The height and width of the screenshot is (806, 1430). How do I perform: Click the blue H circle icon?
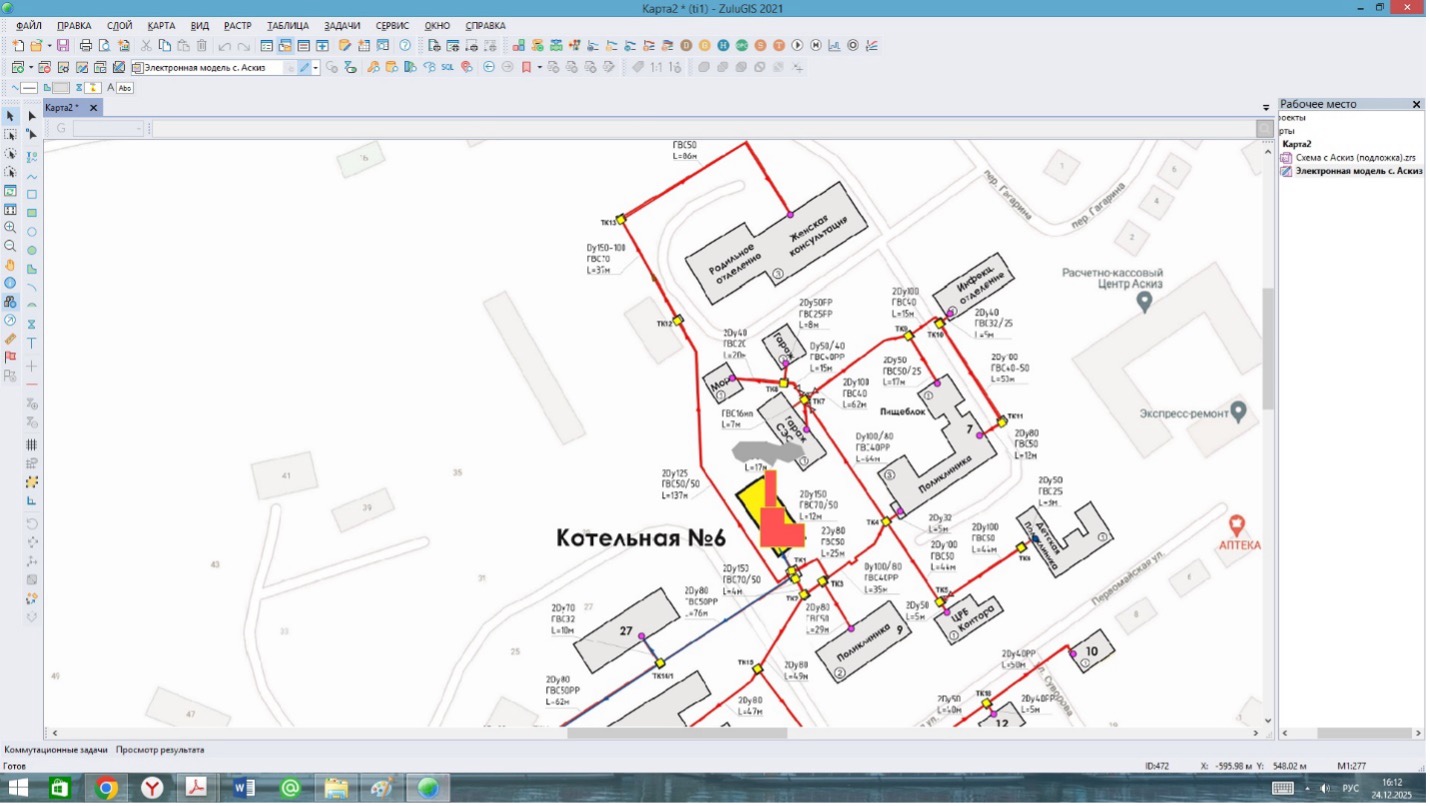(724, 46)
